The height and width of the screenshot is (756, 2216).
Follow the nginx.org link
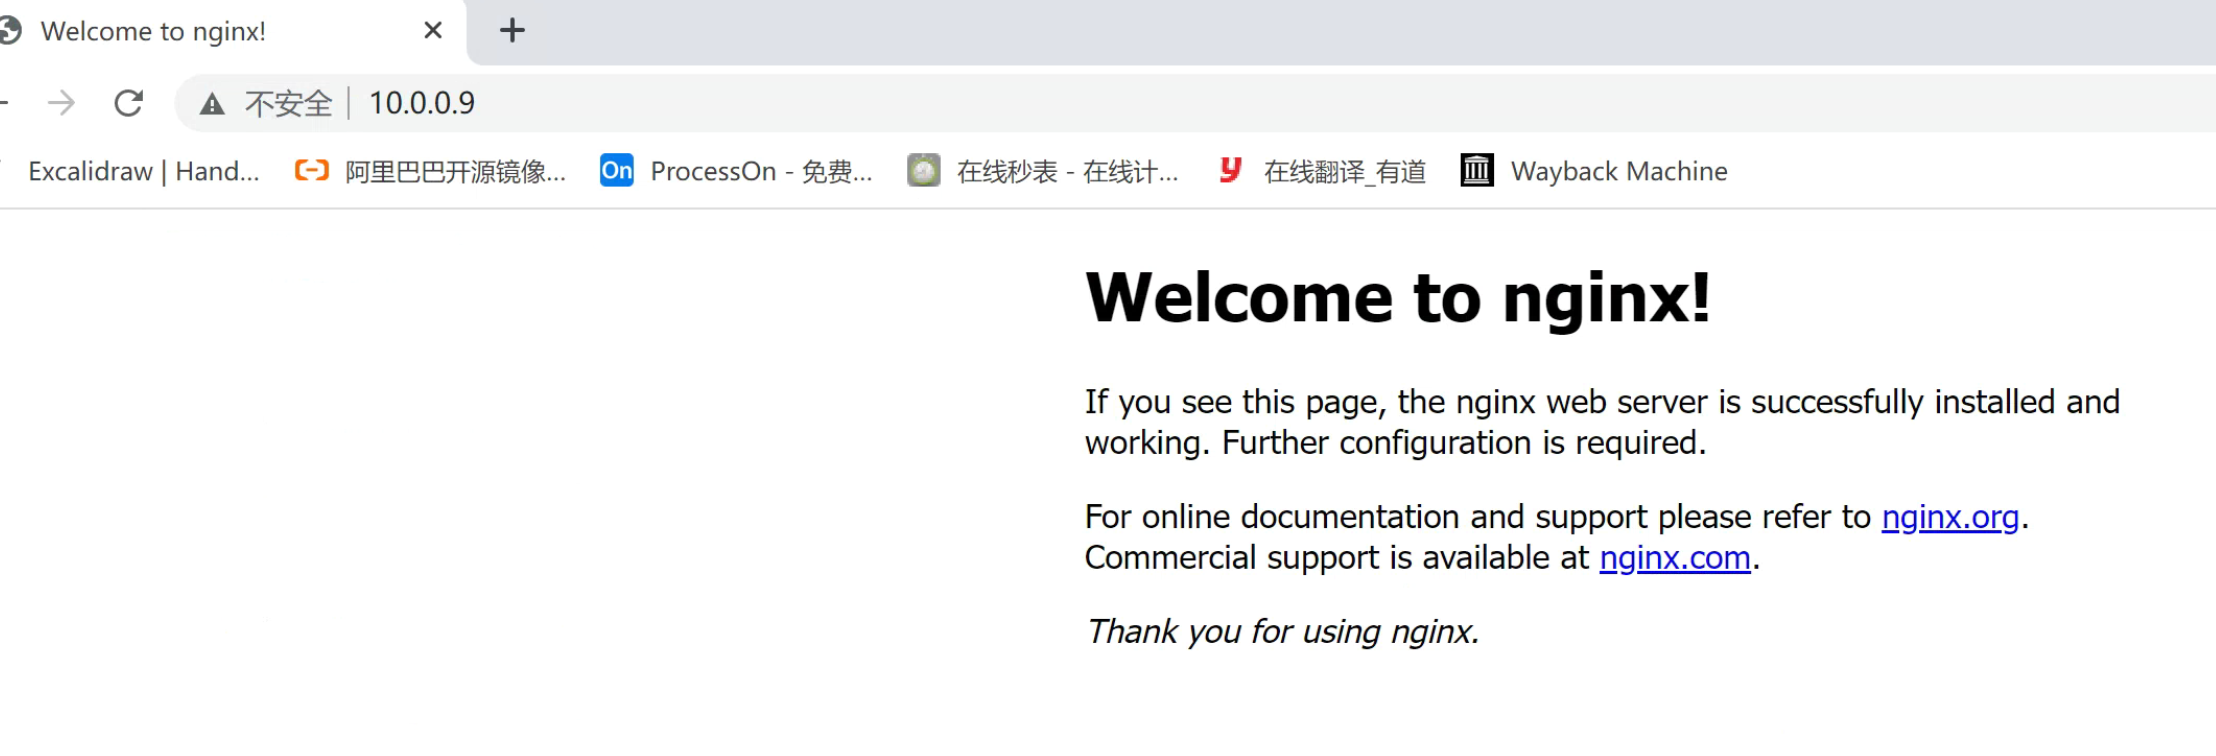1950,517
